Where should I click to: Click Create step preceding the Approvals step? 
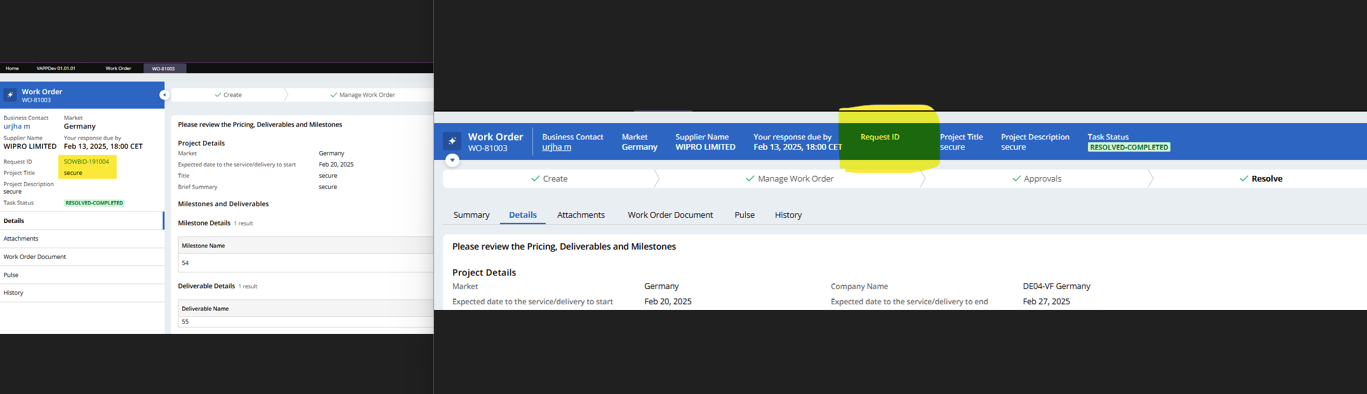[549, 179]
